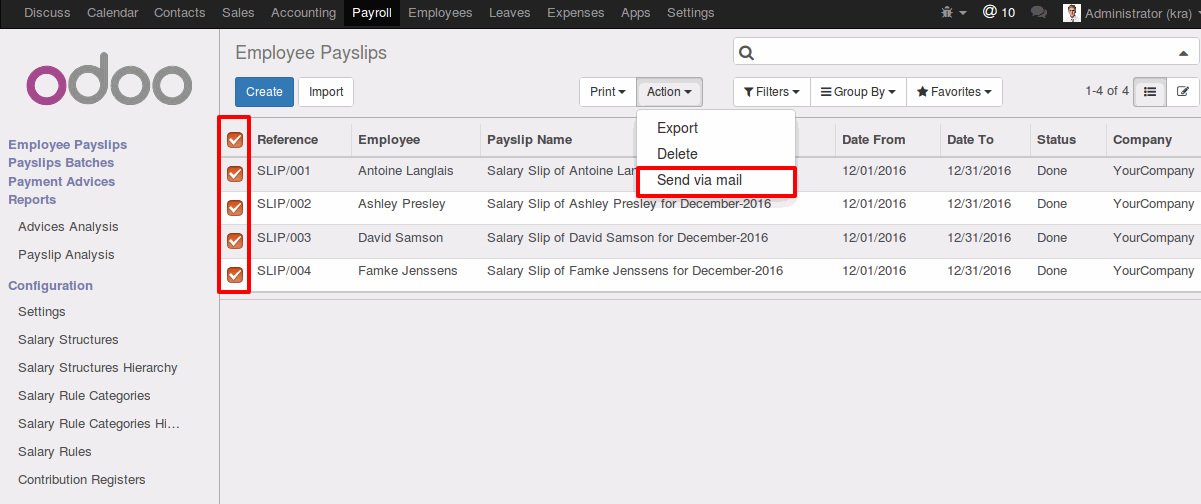1201x504 pixels.
Task: Uncheck the SLIP/002 row checkbox
Action: coord(235,208)
